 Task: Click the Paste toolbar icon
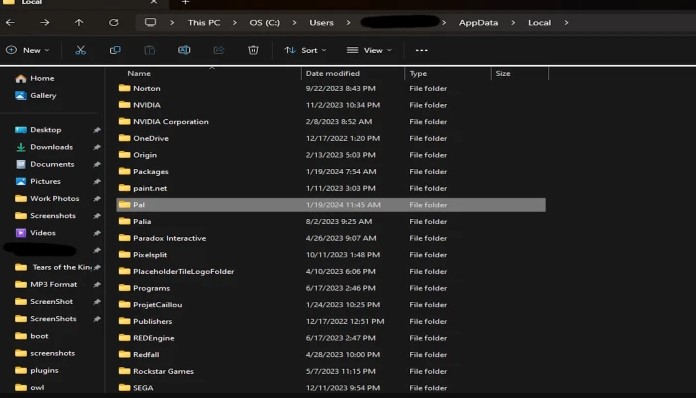point(150,50)
